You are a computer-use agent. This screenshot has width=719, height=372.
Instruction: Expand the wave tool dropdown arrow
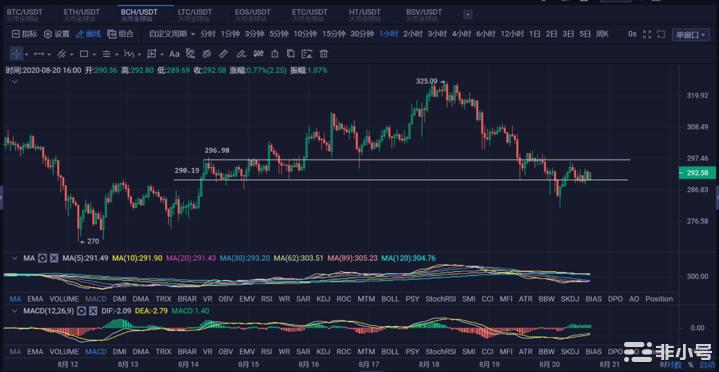tap(139, 55)
